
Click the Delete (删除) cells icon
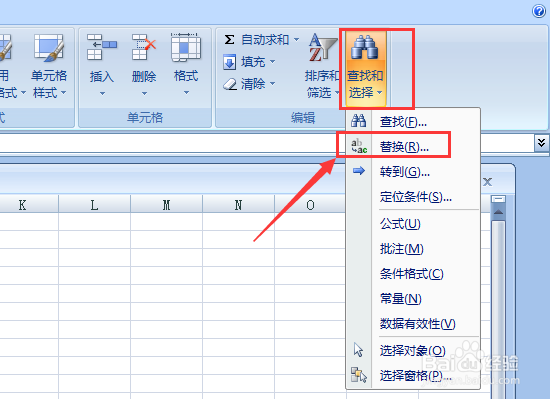(143, 47)
